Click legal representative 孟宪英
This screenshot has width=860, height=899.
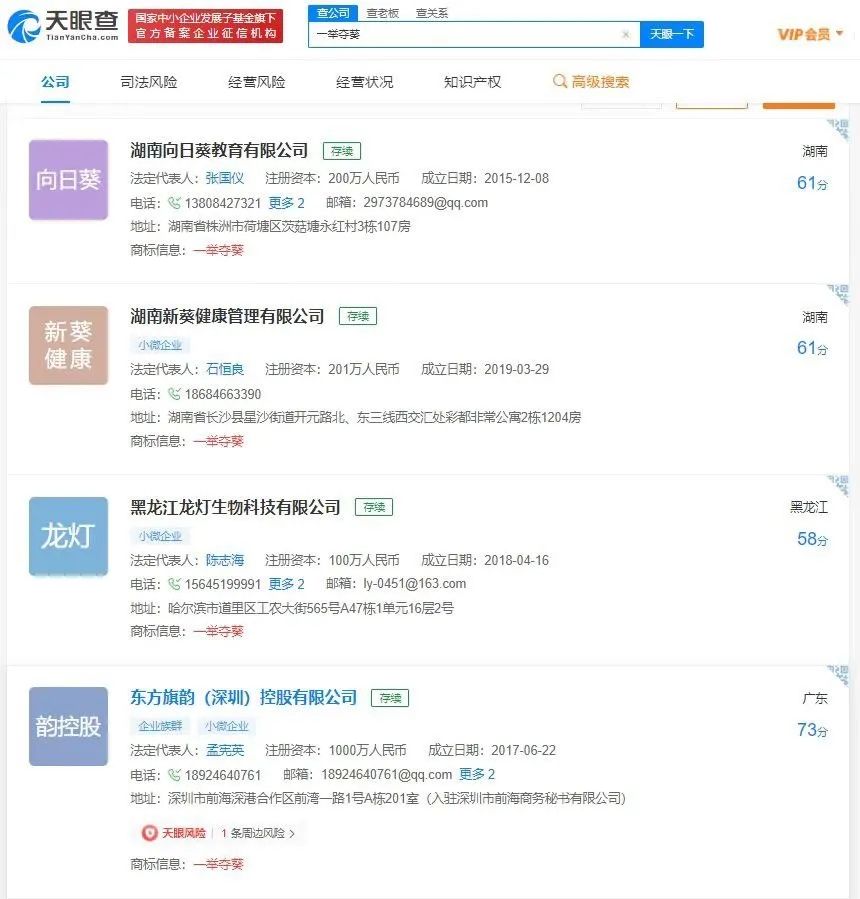tap(225, 750)
